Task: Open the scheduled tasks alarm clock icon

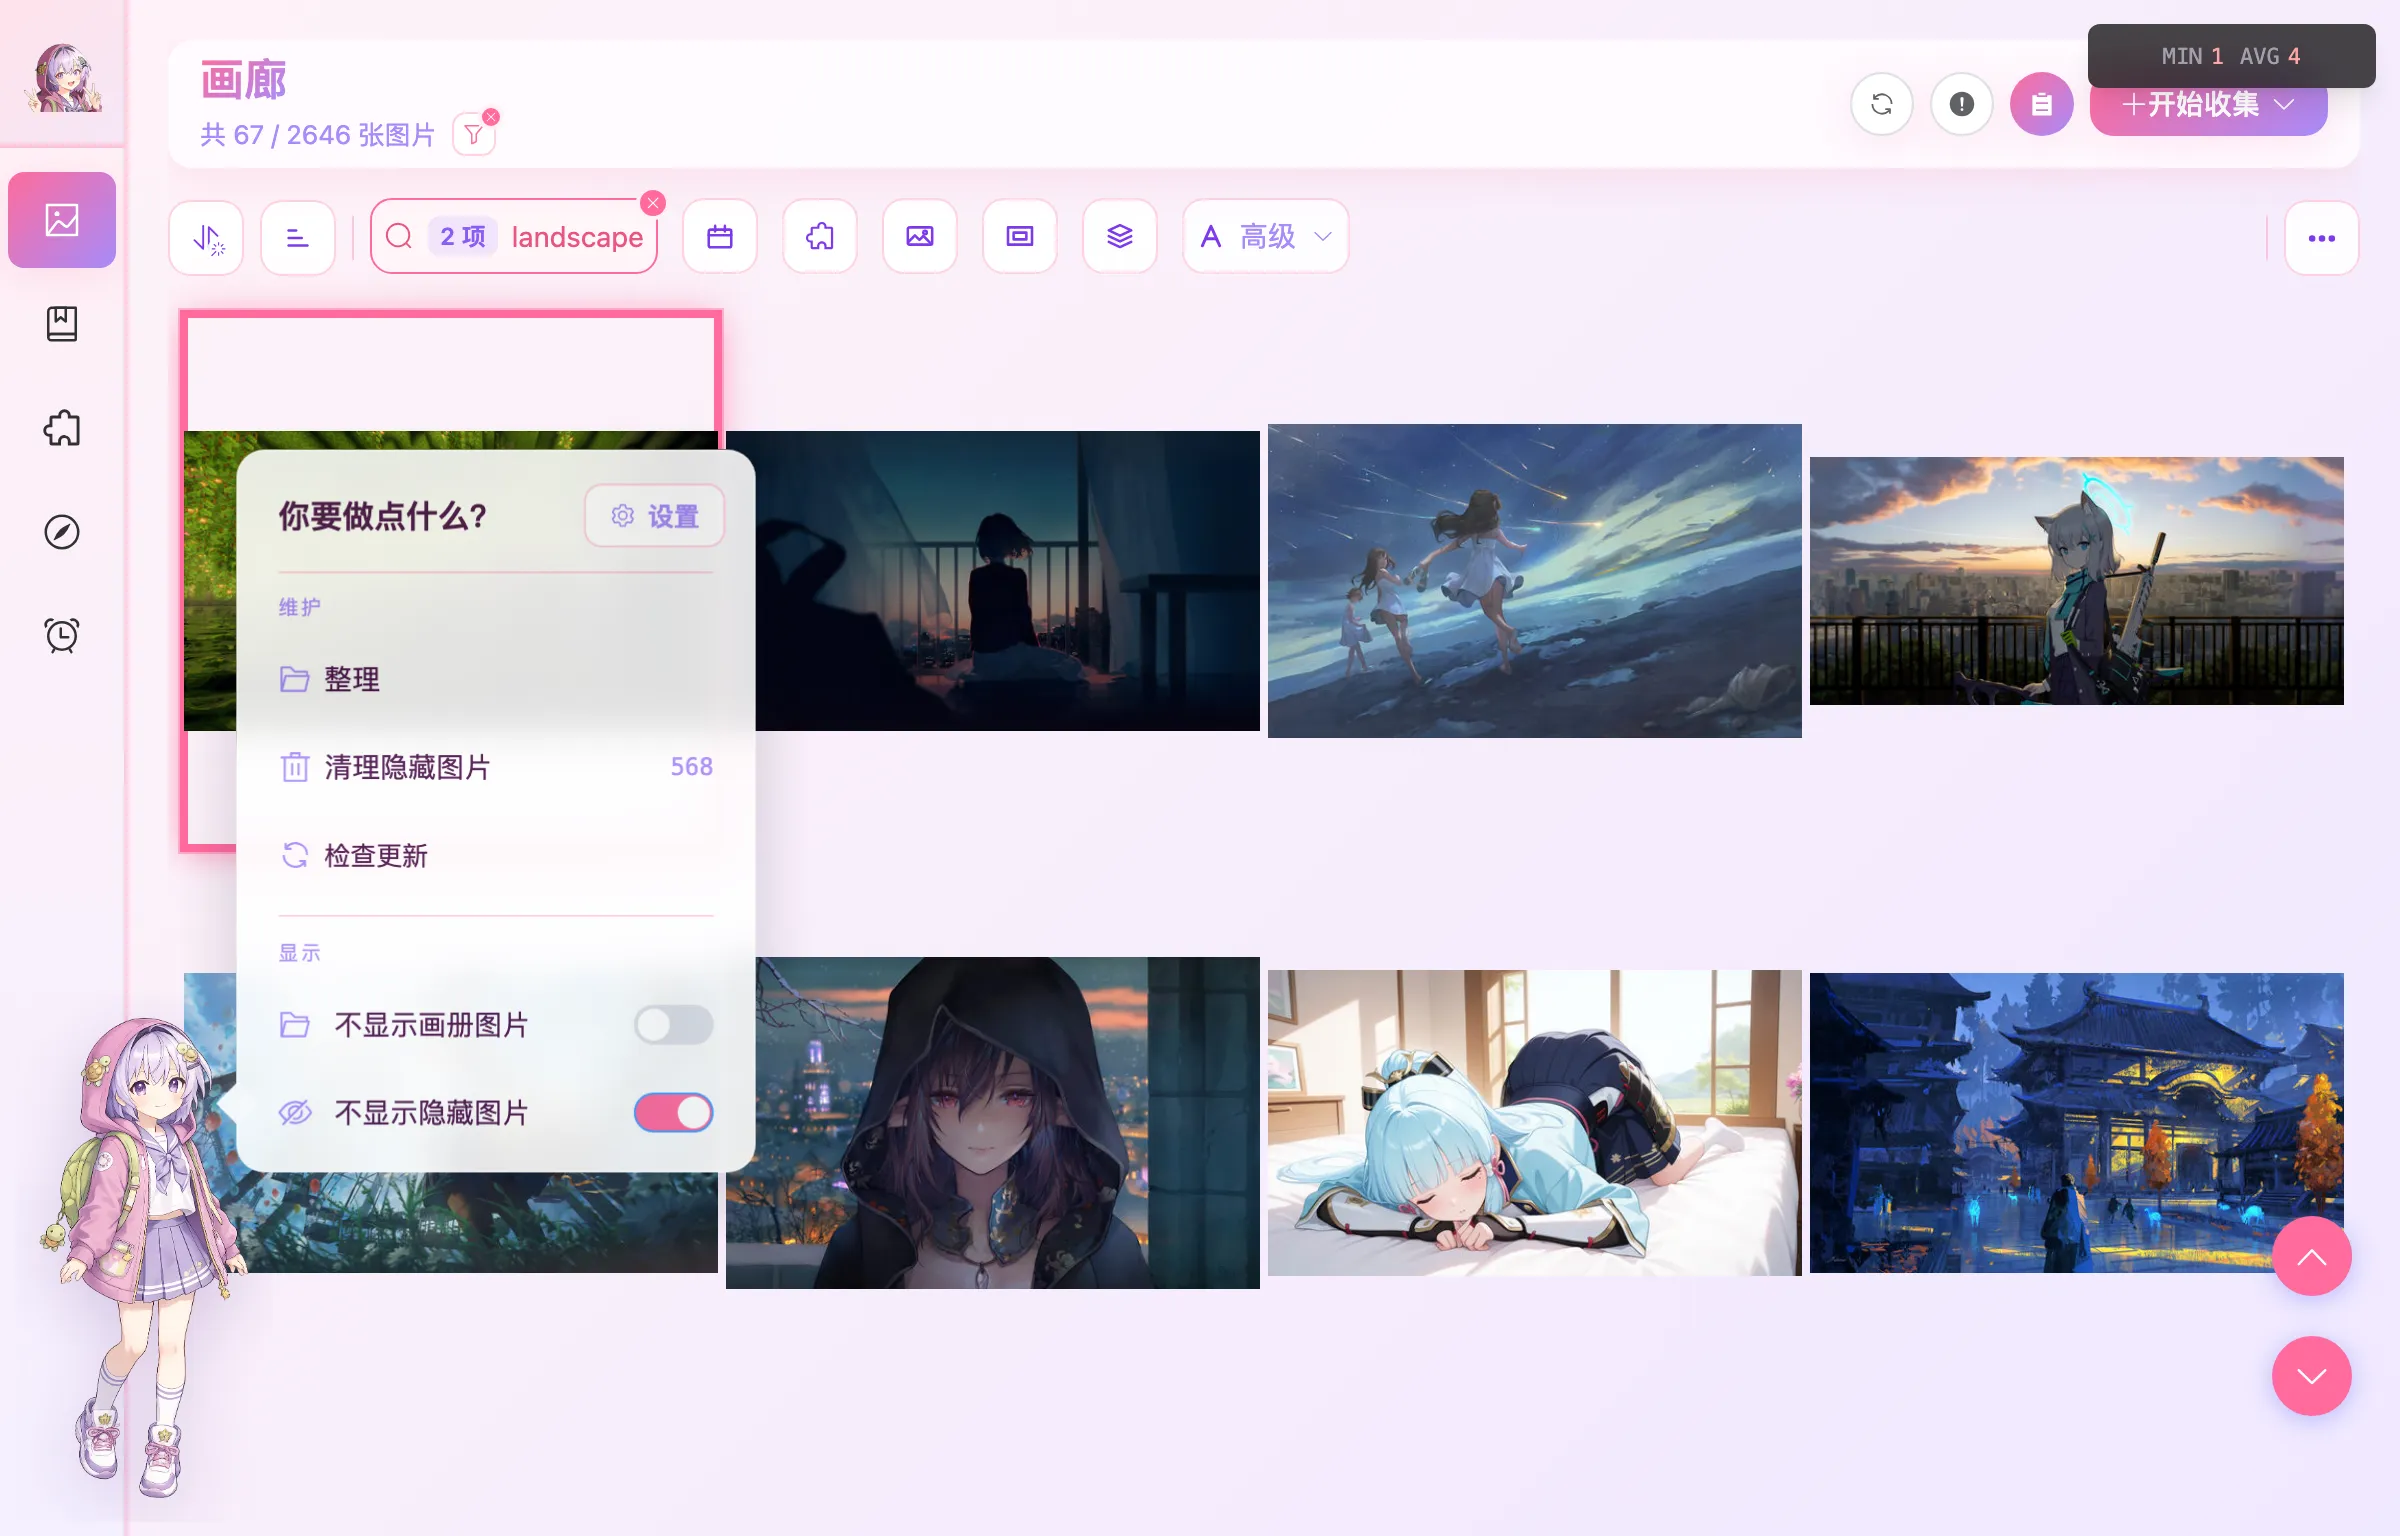Action: coord(62,636)
